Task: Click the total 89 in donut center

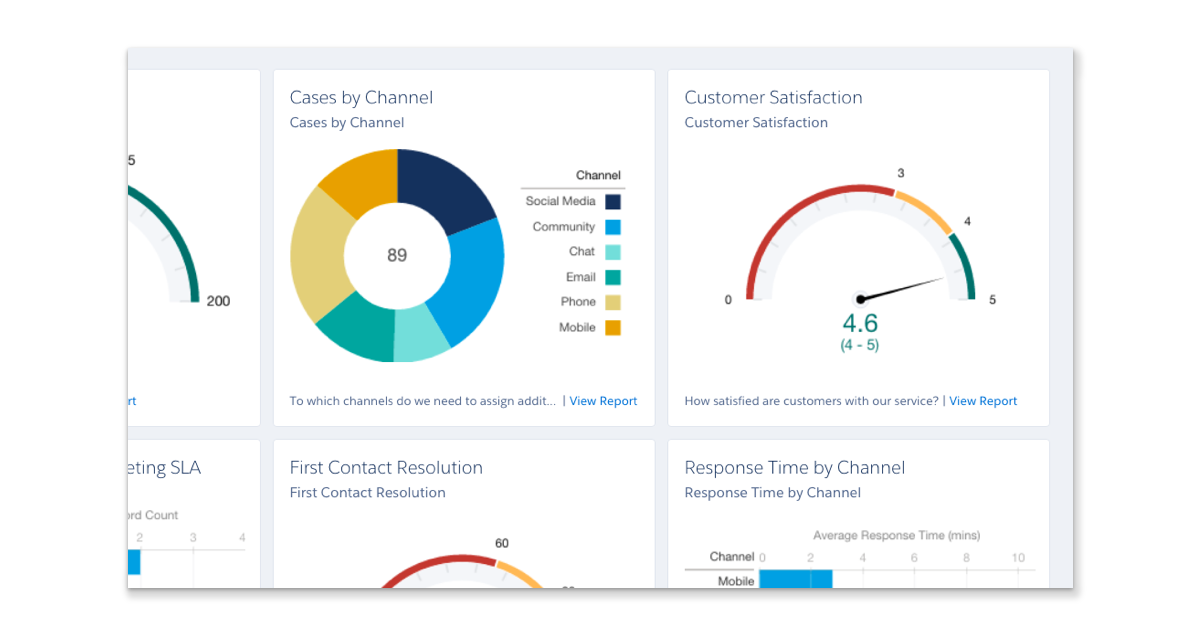Action: tap(397, 256)
